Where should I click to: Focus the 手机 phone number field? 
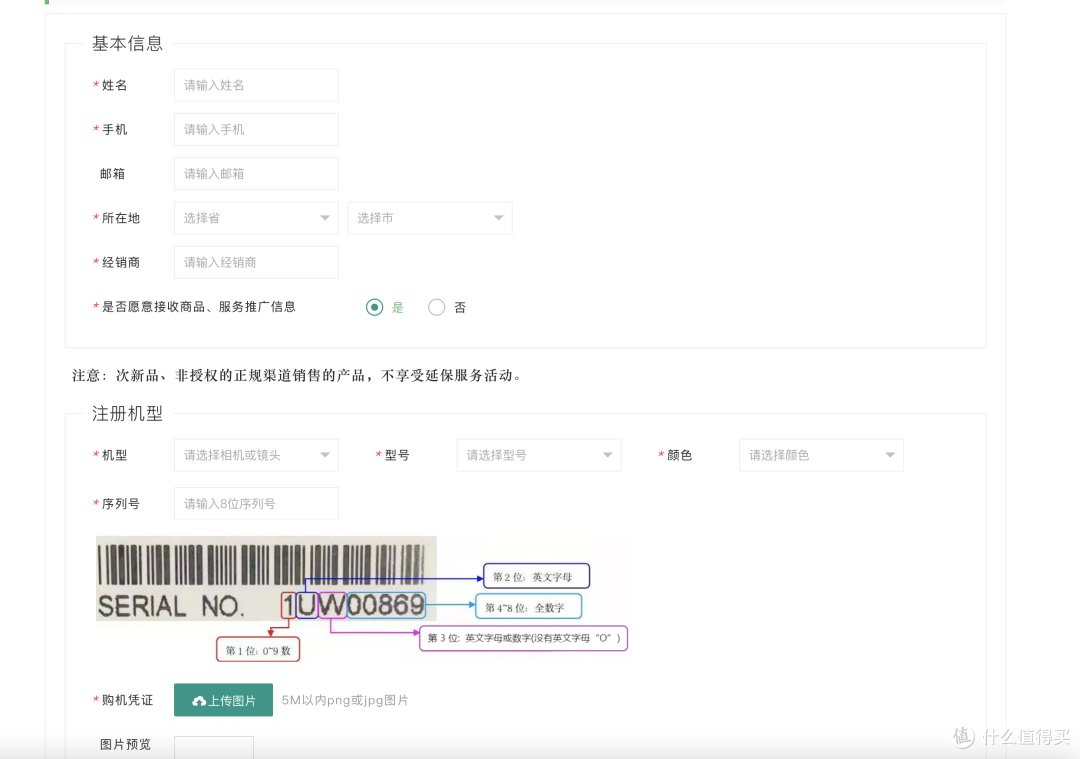[256, 129]
